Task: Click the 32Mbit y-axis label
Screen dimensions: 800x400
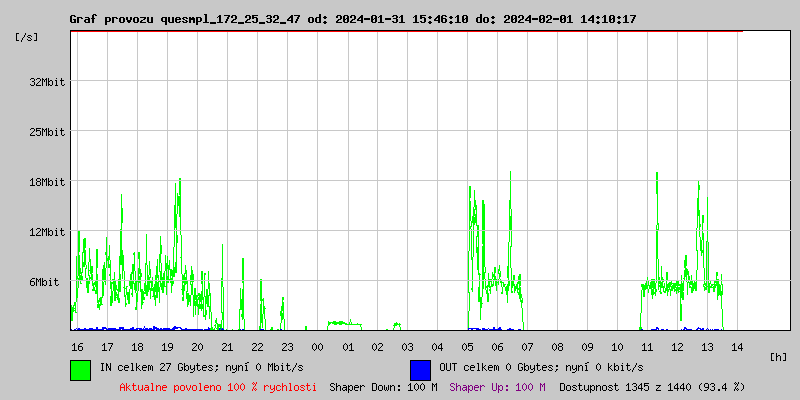Action: pos(47,82)
